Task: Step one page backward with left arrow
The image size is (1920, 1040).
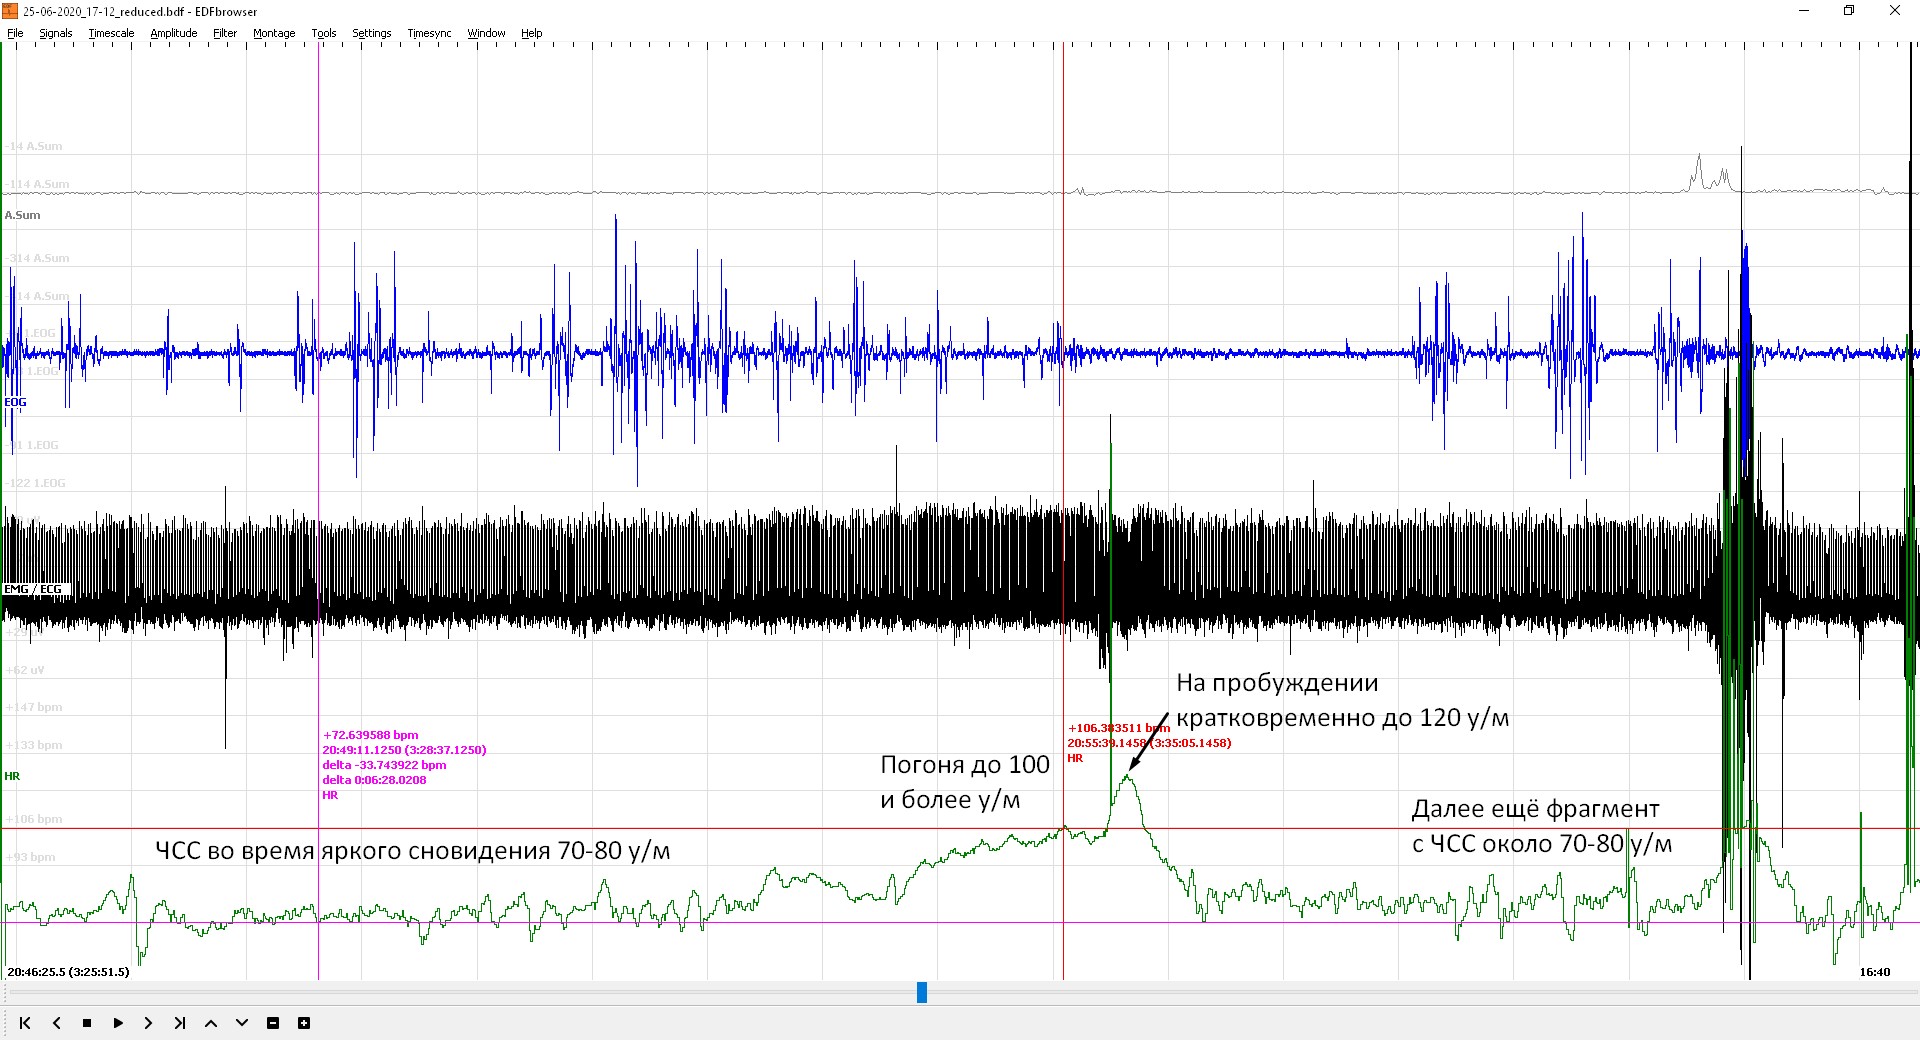Action: click(x=56, y=1023)
